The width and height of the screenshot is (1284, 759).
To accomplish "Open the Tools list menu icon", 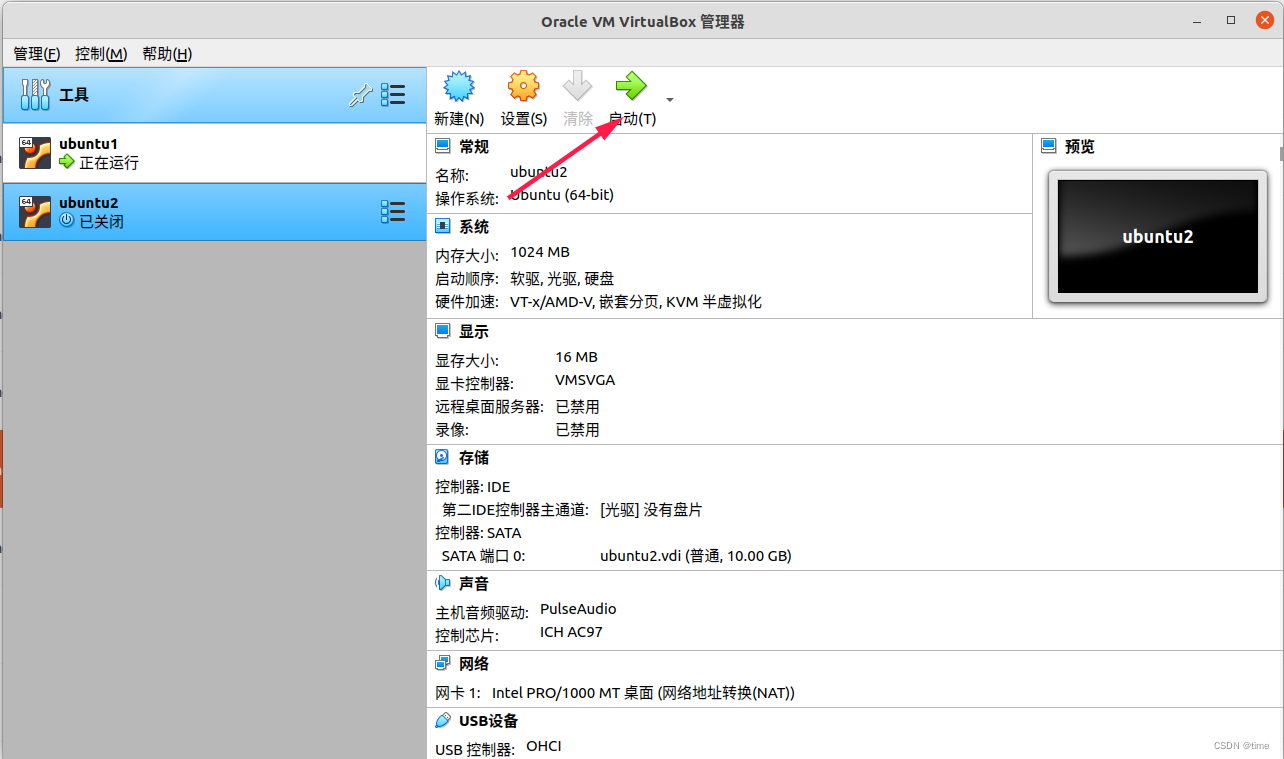I will 393,95.
